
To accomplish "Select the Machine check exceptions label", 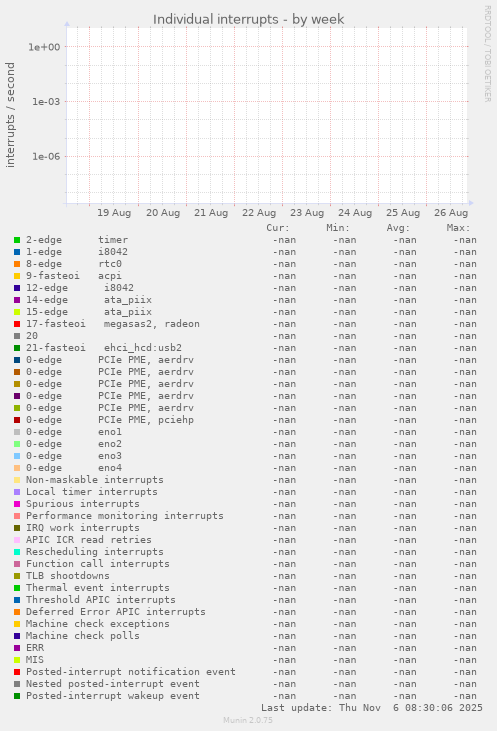I will click(x=98, y=624).
